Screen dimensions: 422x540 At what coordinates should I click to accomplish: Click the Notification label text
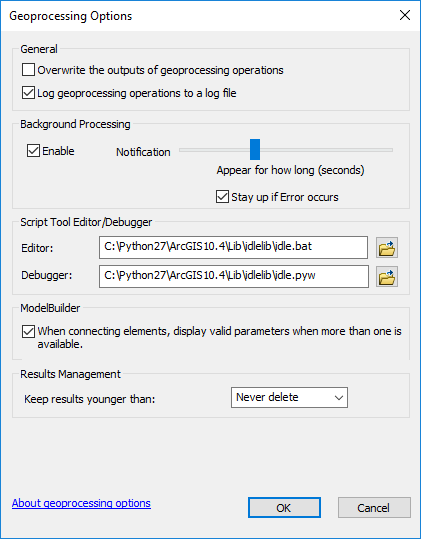143,152
